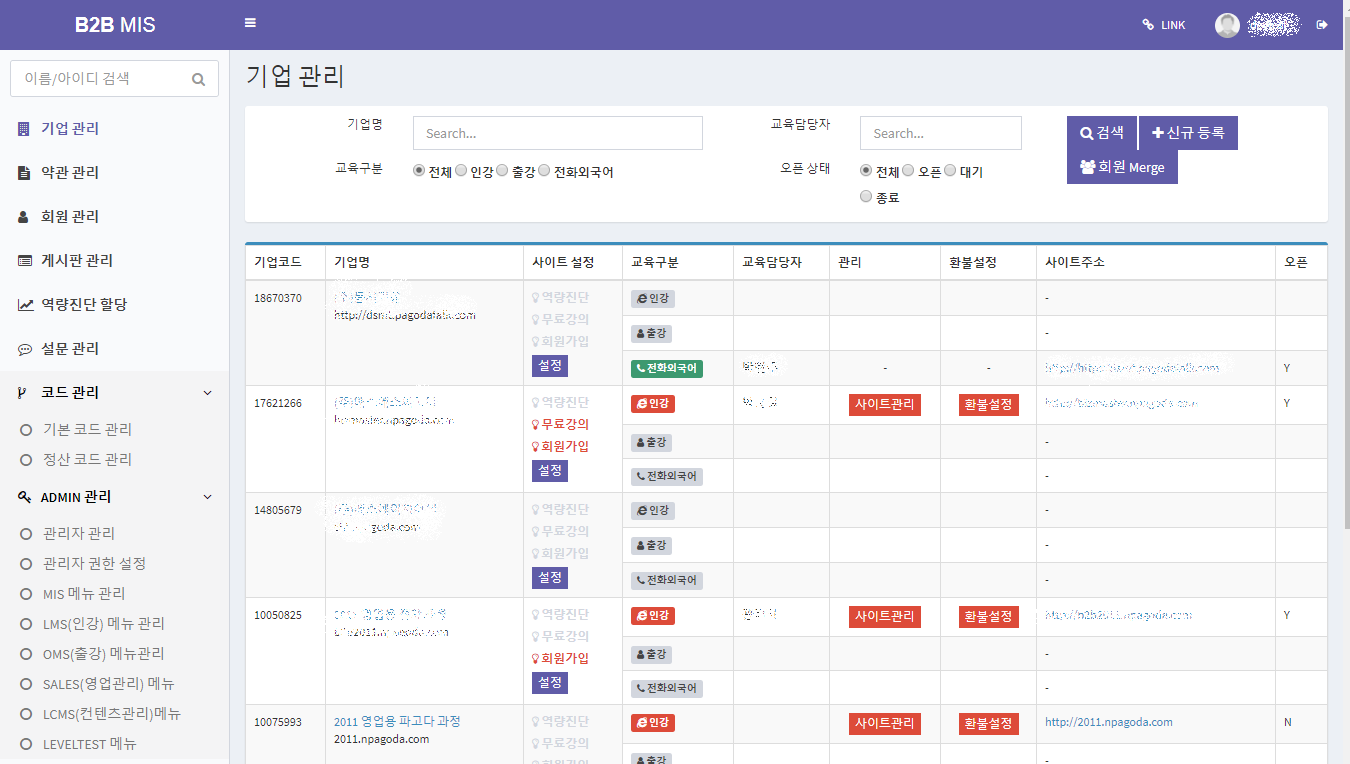Click 역량진단 bulb in row 18670370
Image resolution: width=1350 pixels, height=764 pixels.
click(559, 297)
